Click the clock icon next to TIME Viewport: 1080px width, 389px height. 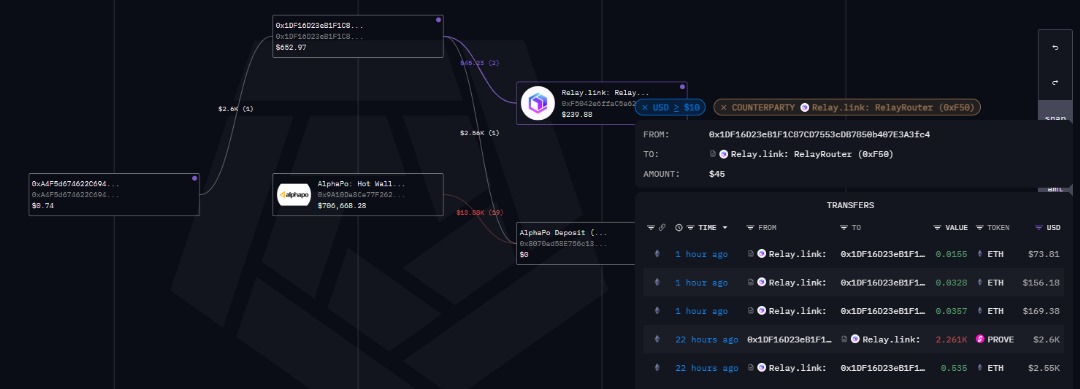[679, 227]
